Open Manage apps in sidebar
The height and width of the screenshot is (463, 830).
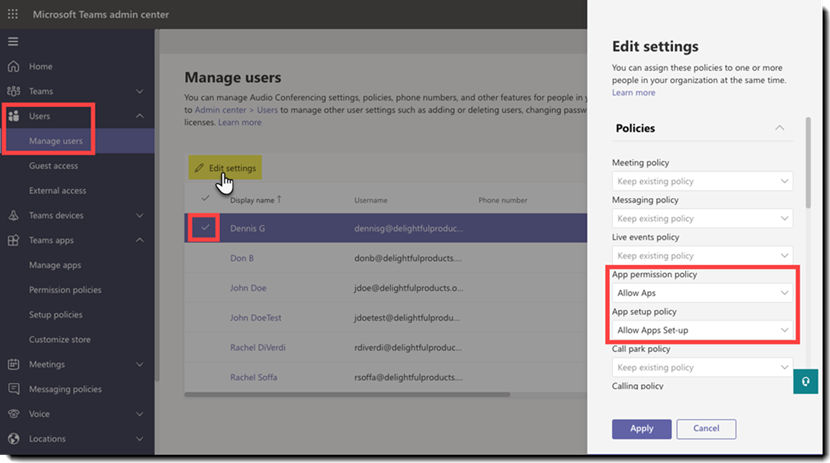(x=55, y=265)
